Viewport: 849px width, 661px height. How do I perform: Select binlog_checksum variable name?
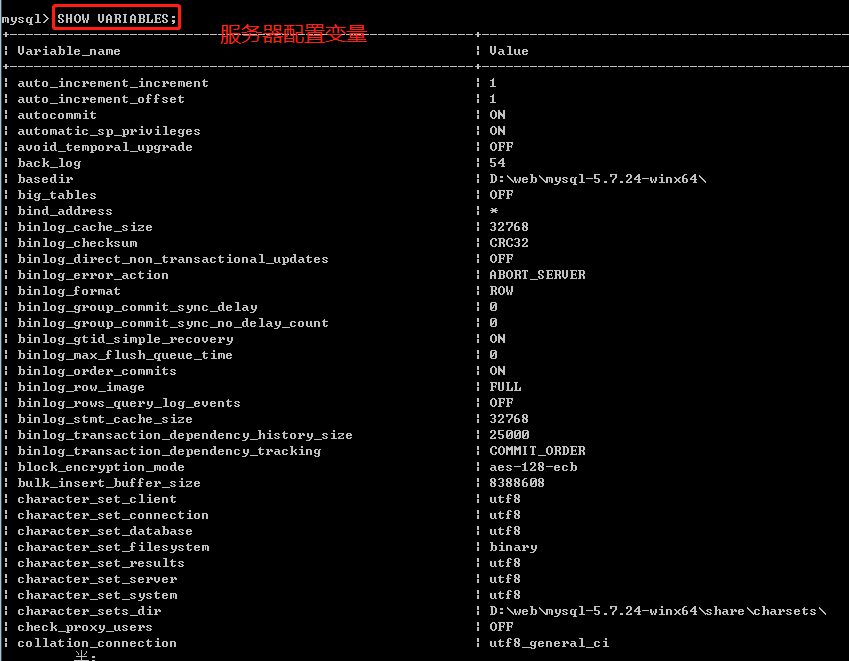click(77, 243)
